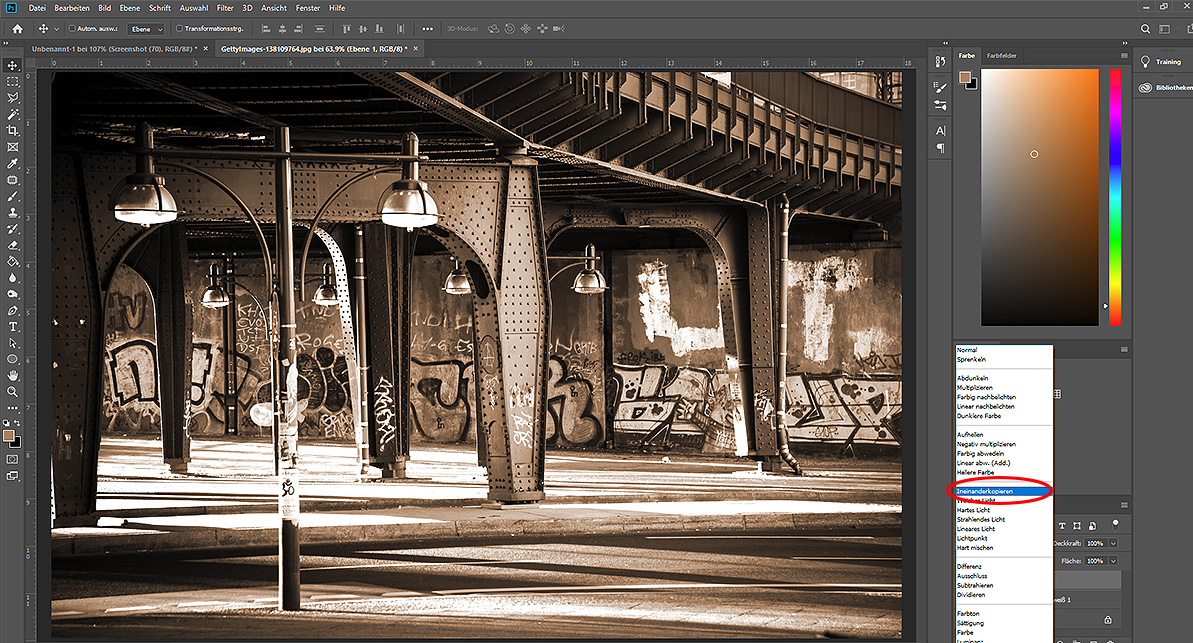Open the Filter menu
Image resolution: width=1193 pixels, height=643 pixels.
coord(225,8)
